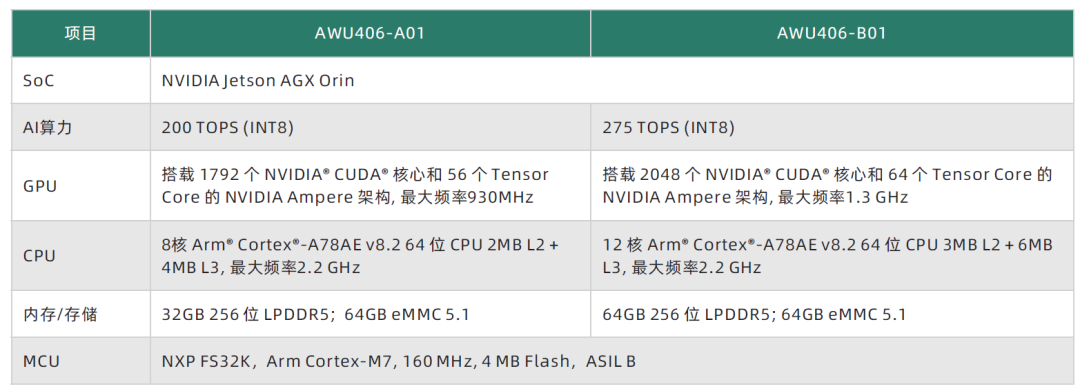Click the SoC row label
The image size is (1080, 391).
81,81
